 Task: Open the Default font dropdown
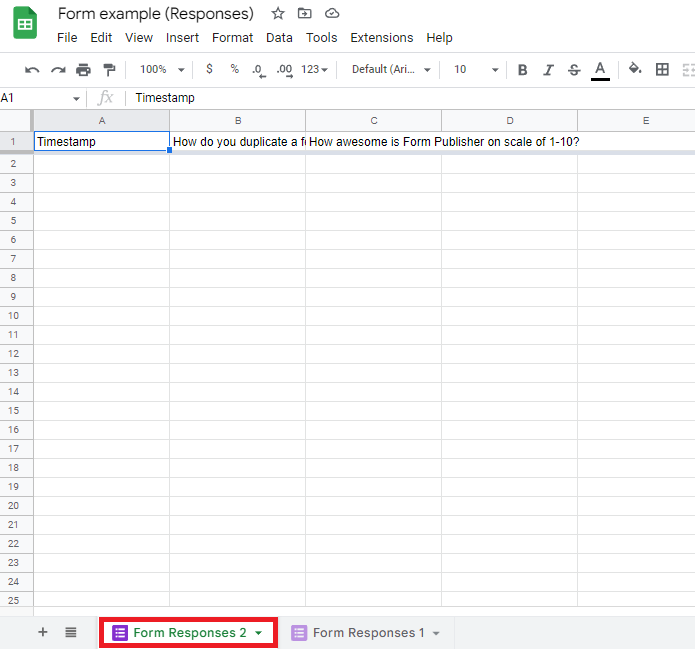coord(391,70)
